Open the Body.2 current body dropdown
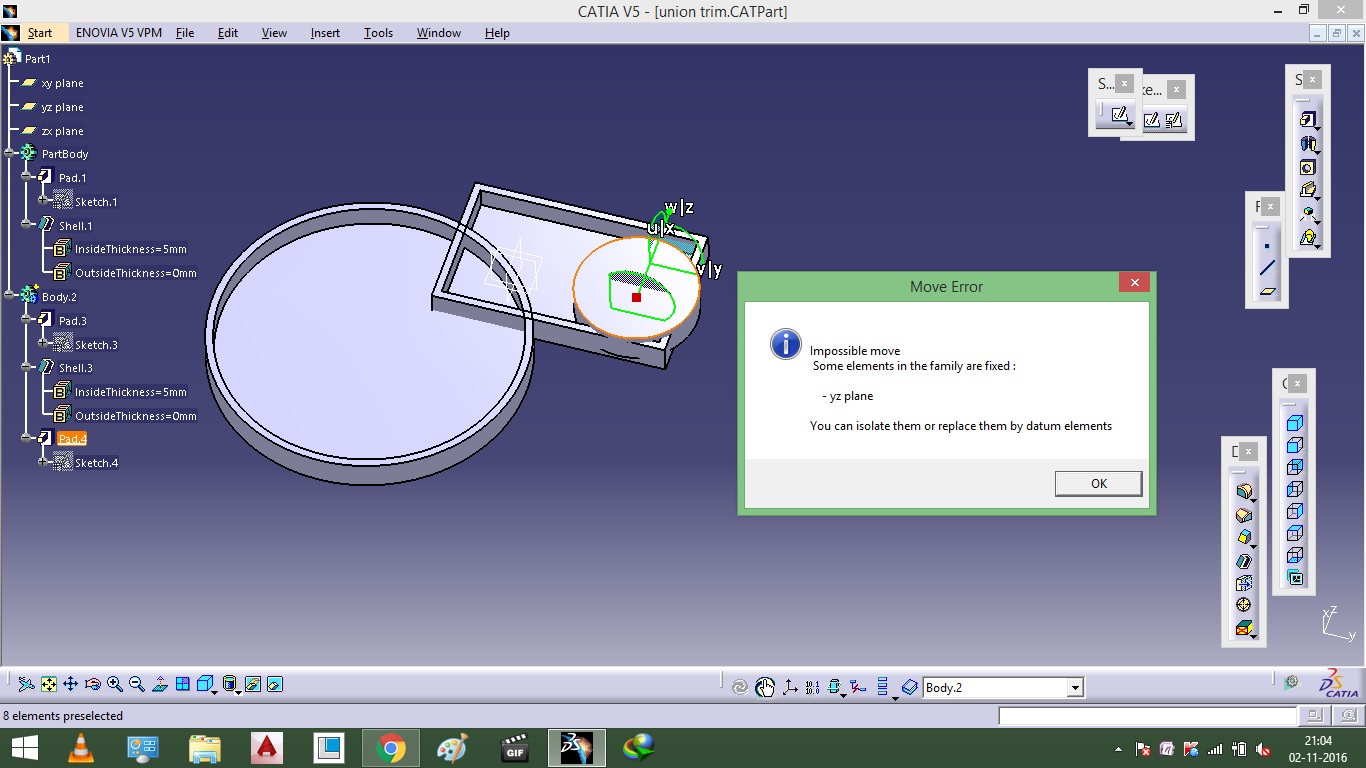 pos(1075,688)
